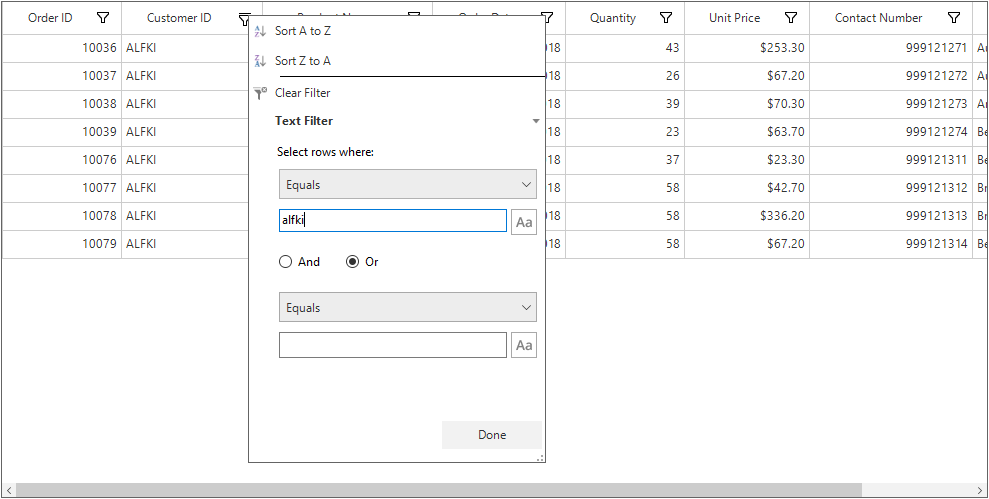This screenshot has width=989, height=499.
Task: Open the Unit Price column filter icon
Action: [790, 18]
